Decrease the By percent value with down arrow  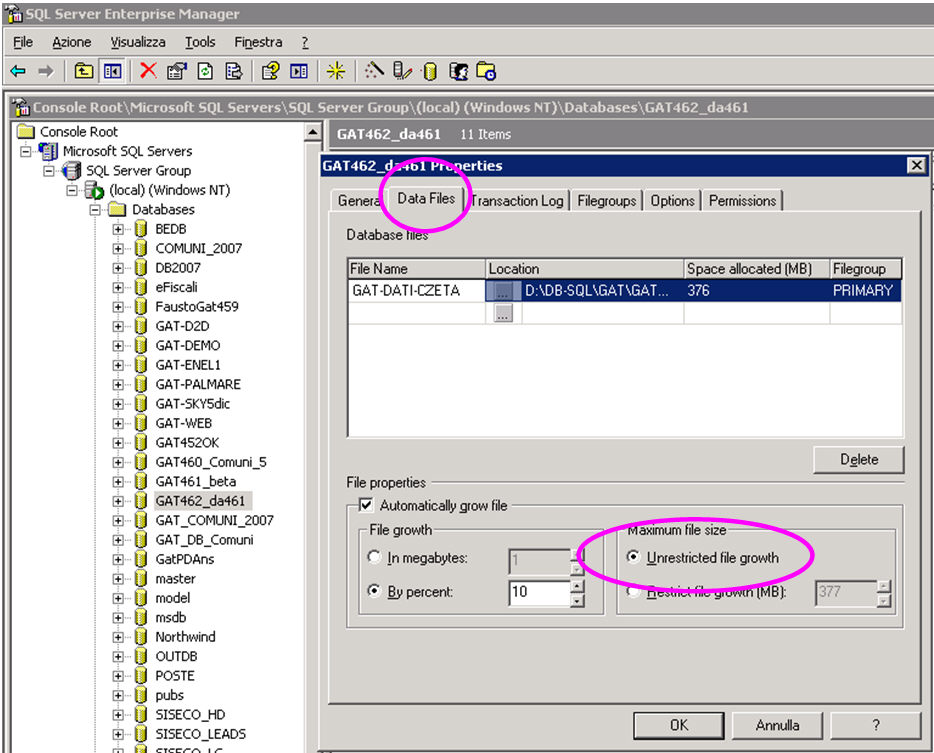click(x=577, y=600)
